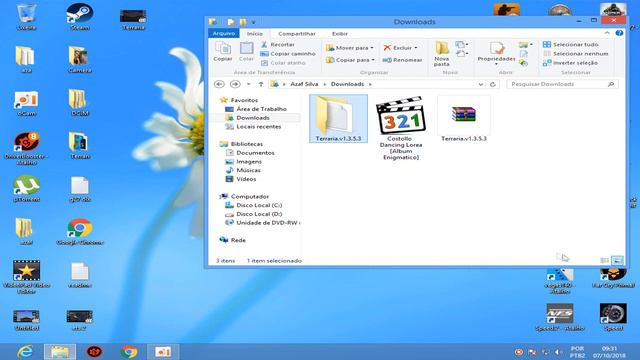Select the uTorrent desktop icon
640x360 pixels.
click(26, 189)
